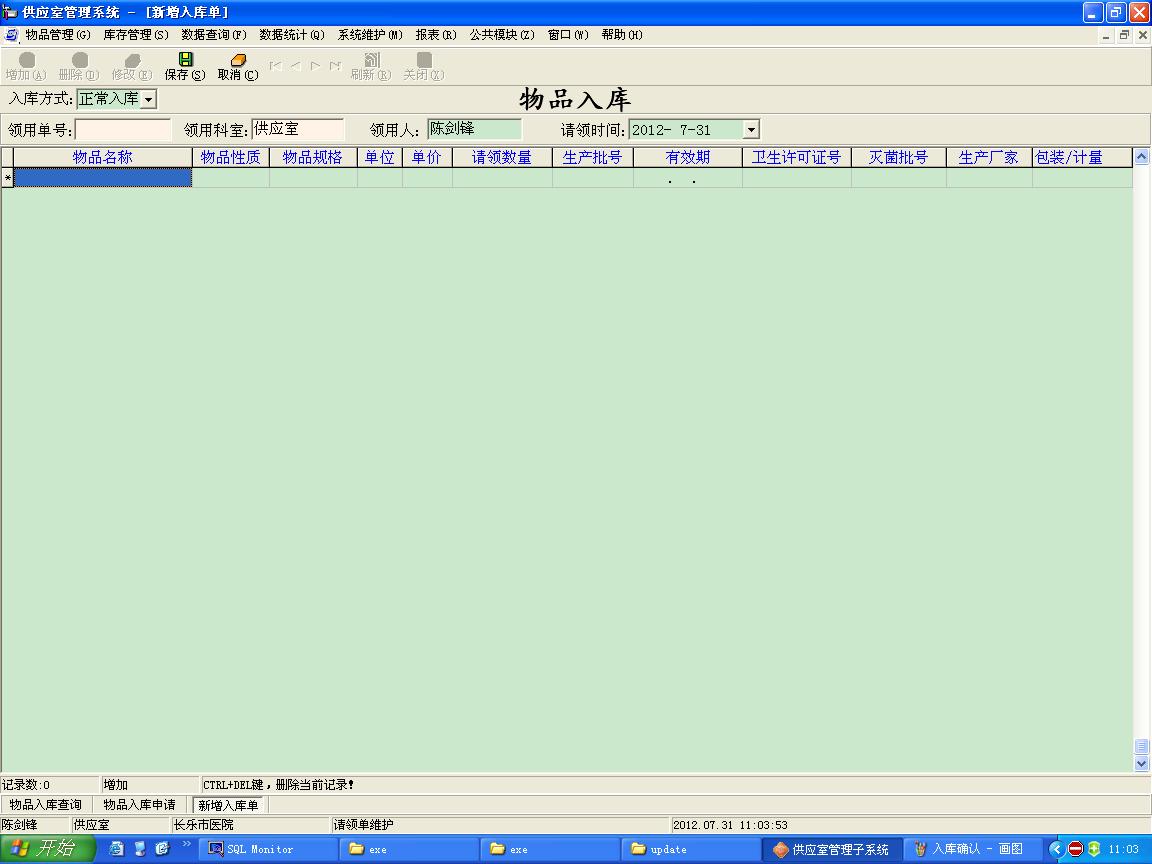Click the 有效期 cell in the new row
Screen dimensions: 1152x864
tap(688, 178)
